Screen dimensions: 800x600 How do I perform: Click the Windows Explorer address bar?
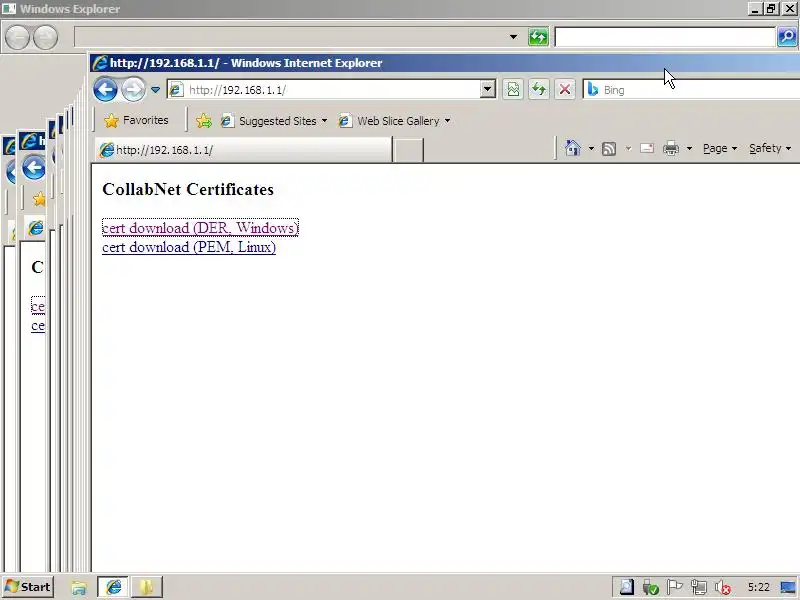point(291,37)
